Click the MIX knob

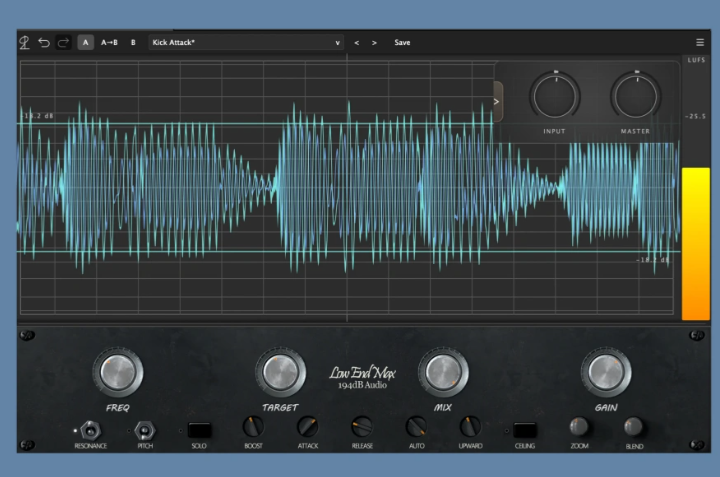443,372
